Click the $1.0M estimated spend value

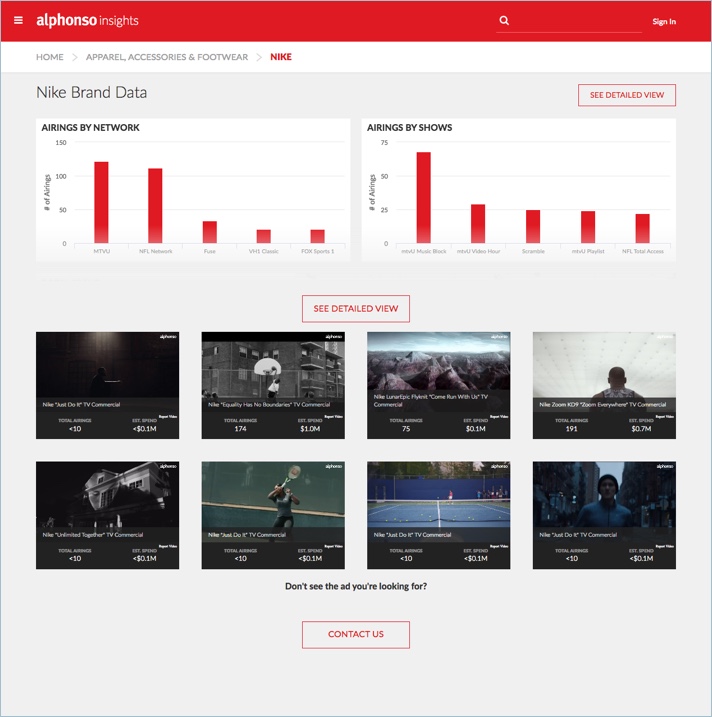click(x=310, y=429)
